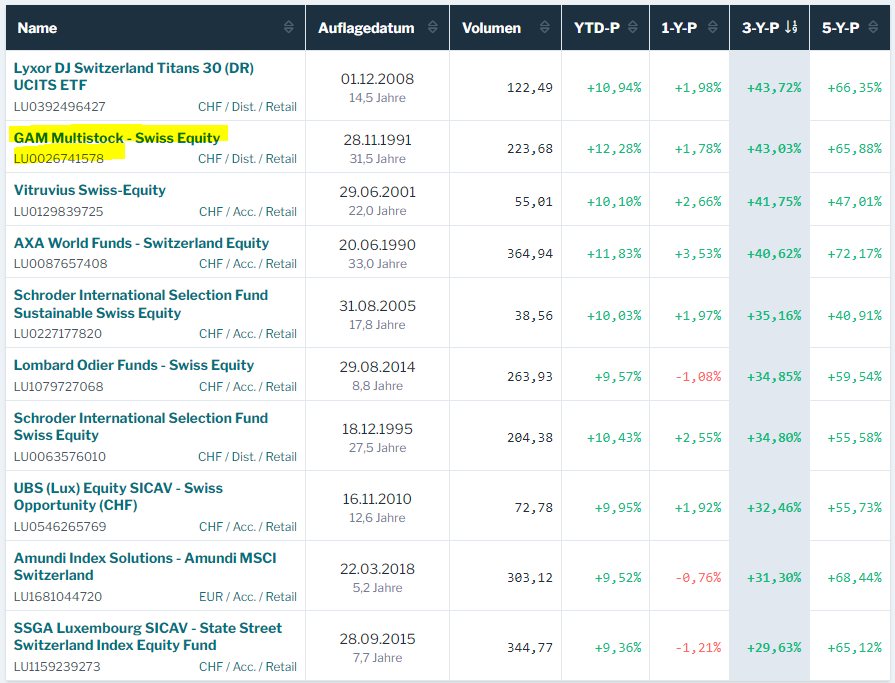Viewport: 895px width, 683px height.
Task: Select Vitruvius Swiss-Equity fund link
Action: click(89, 190)
